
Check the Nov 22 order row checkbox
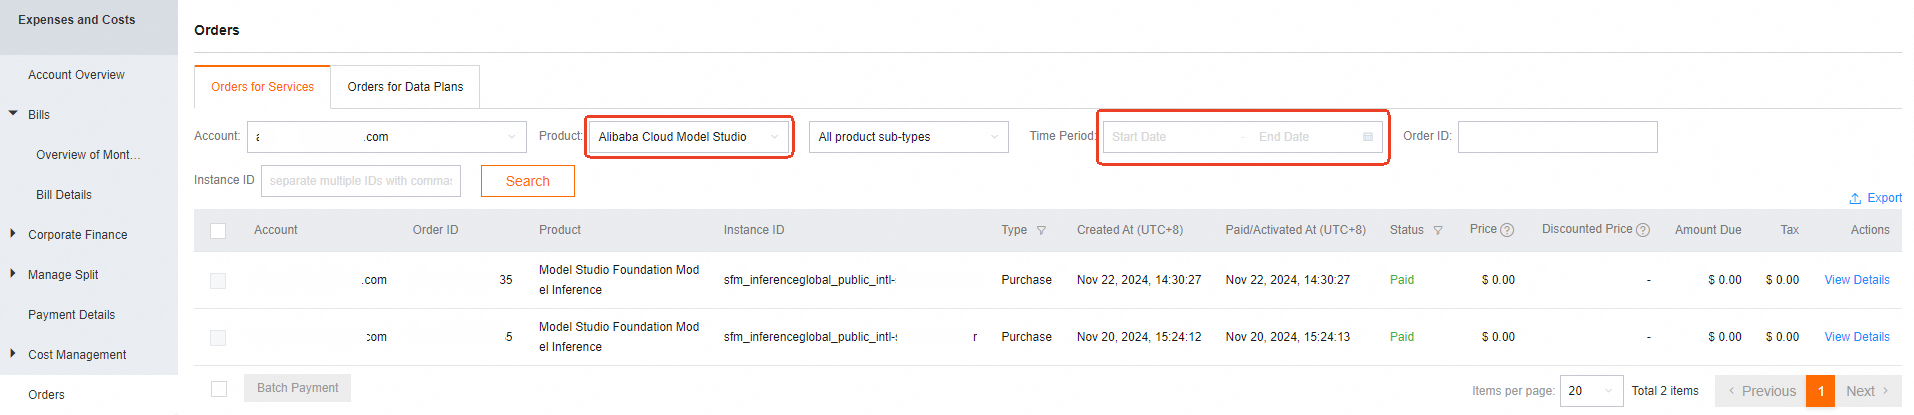[218, 281]
